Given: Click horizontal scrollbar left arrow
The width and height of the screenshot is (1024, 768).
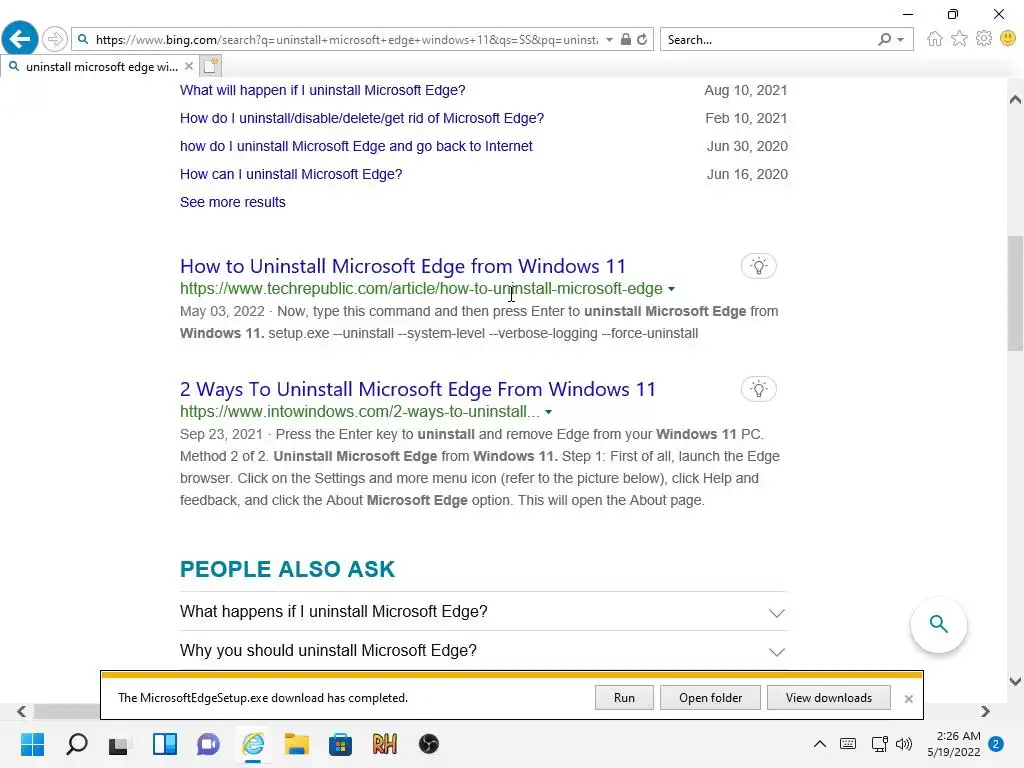Looking at the screenshot, I should point(22,711).
